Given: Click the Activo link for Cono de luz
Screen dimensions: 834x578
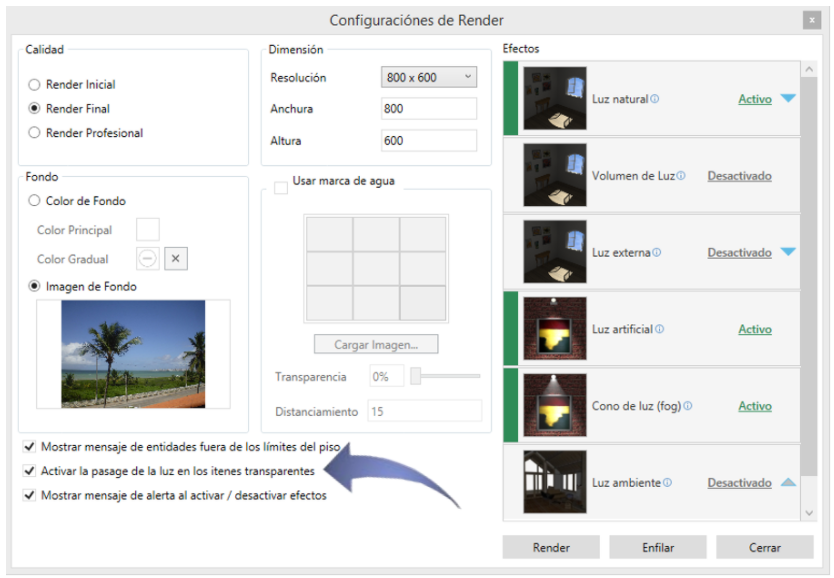Looking at the screenshot, I should pyautogui.click(x=755, y=406).
